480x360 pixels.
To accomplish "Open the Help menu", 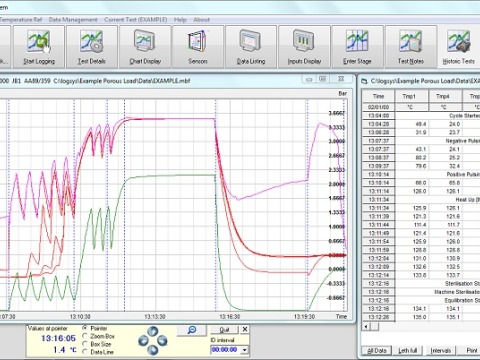I will (180, 20).
